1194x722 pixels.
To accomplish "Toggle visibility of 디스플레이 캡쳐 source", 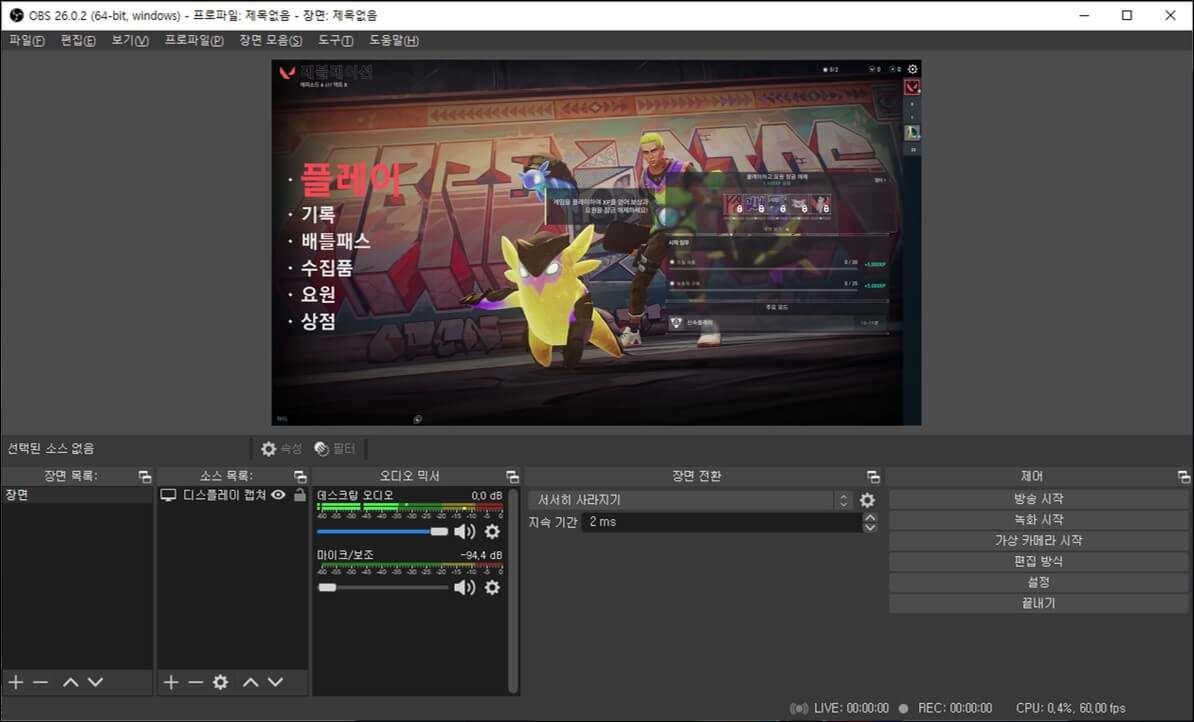I will tap(279, 495).
